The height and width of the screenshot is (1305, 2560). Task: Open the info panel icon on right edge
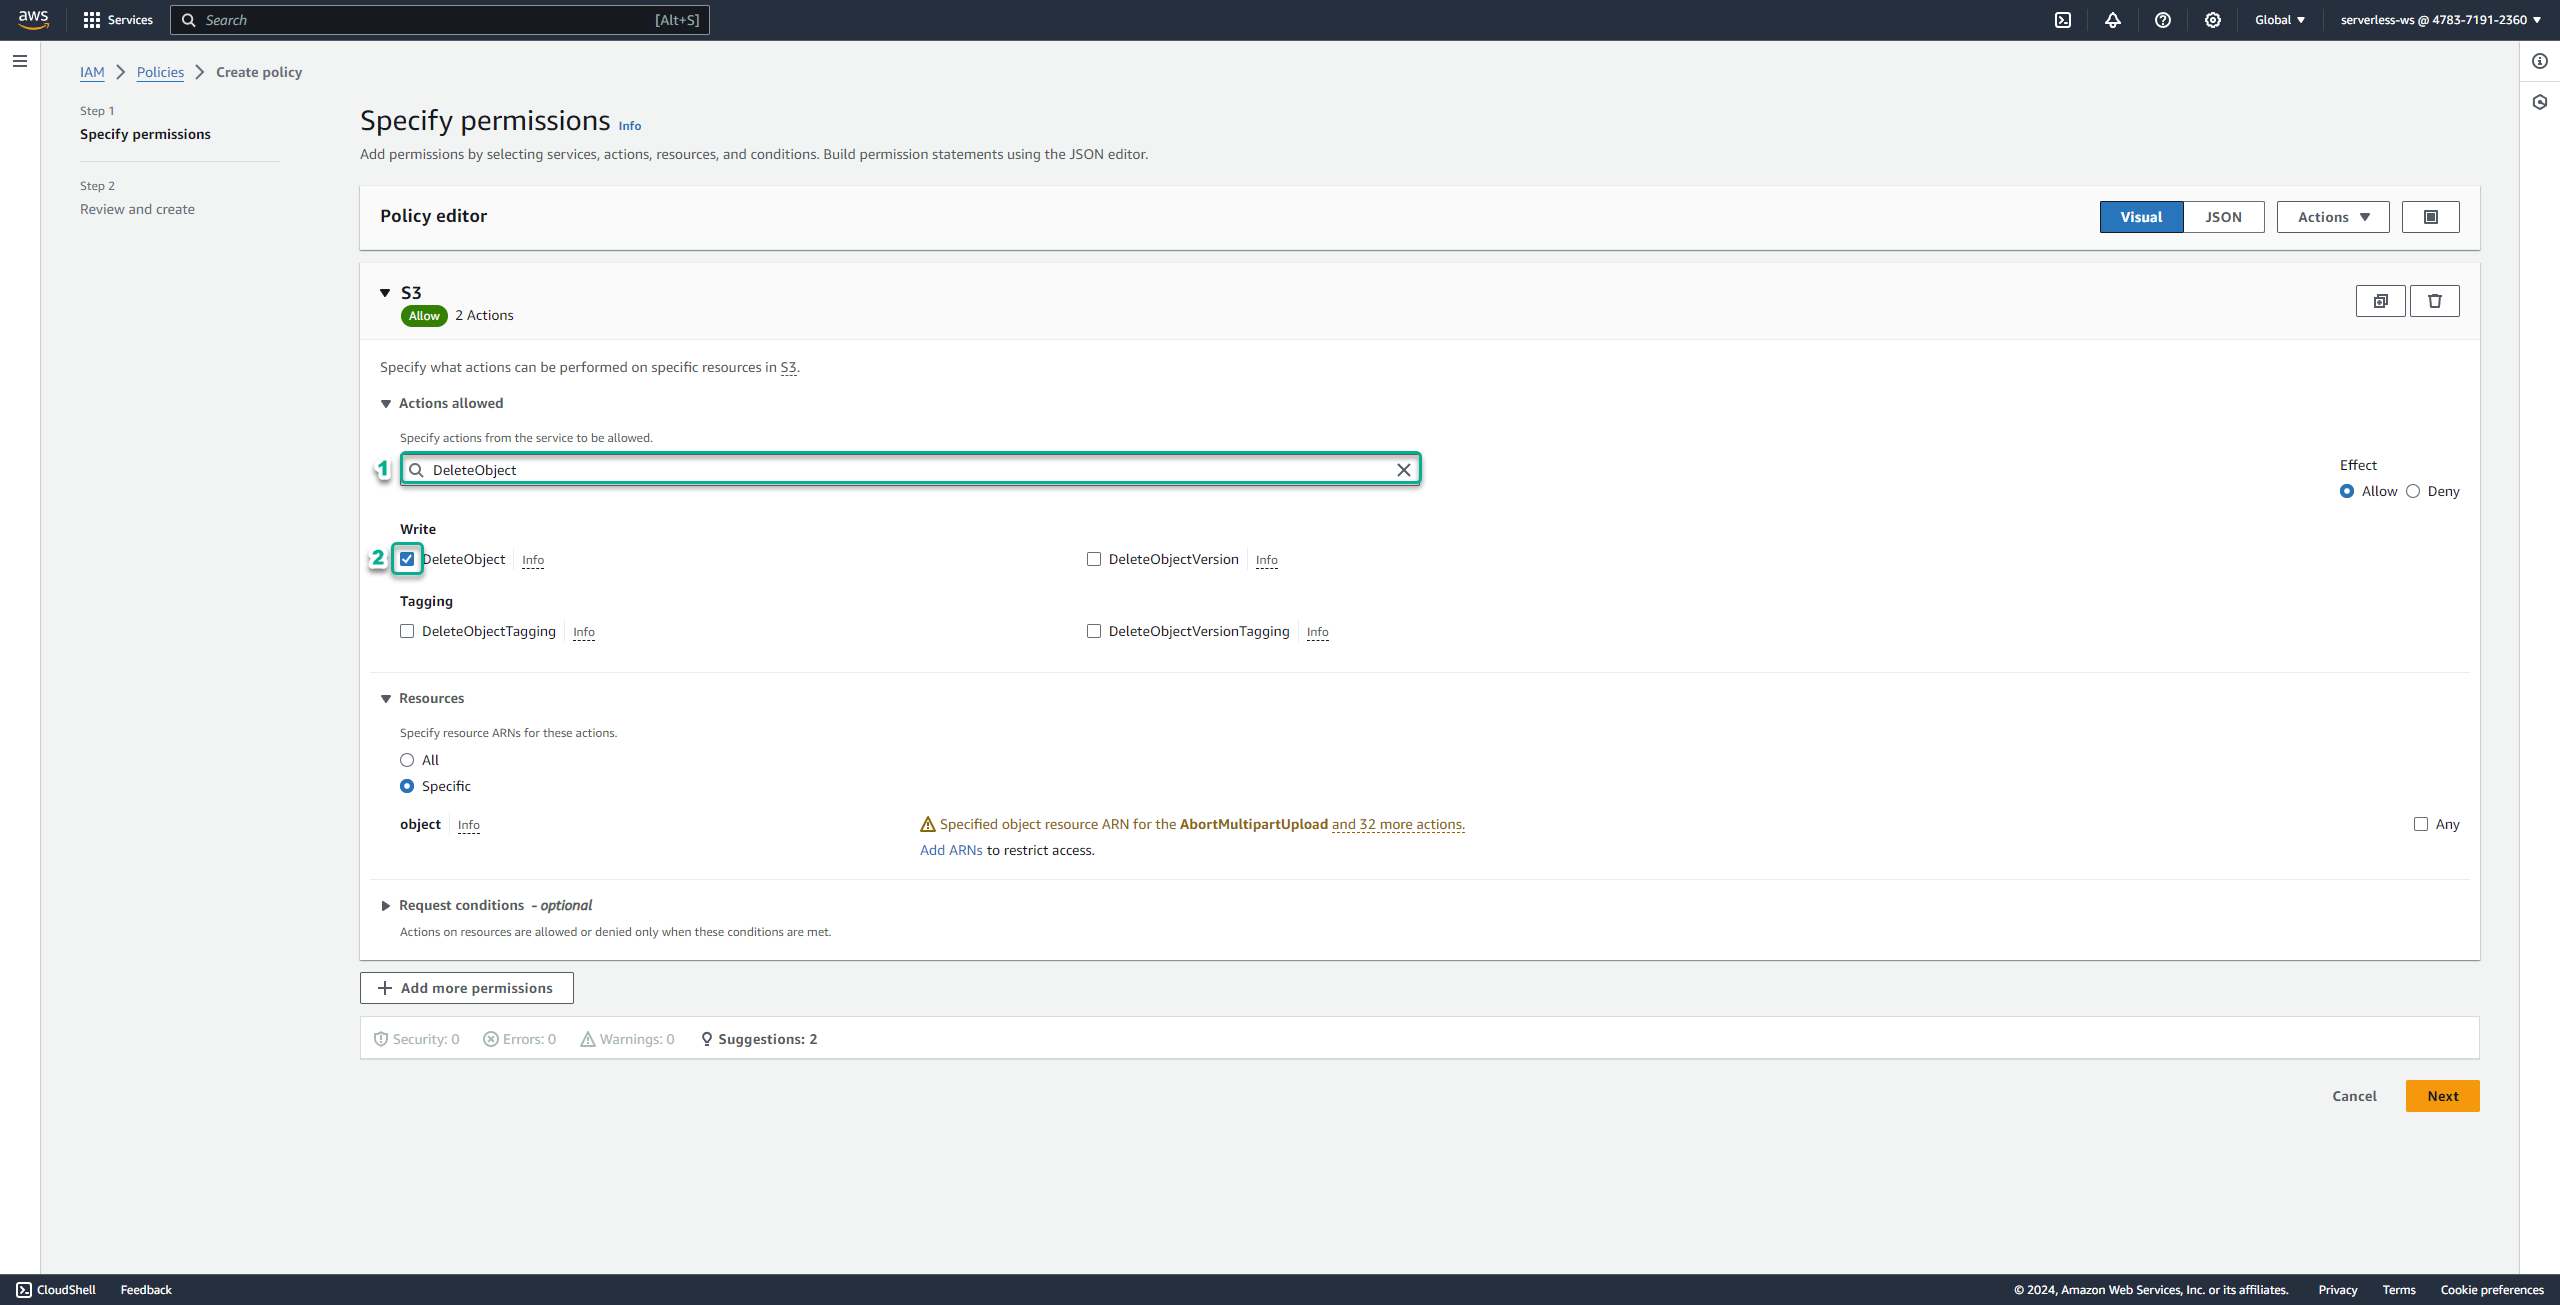2540,61
